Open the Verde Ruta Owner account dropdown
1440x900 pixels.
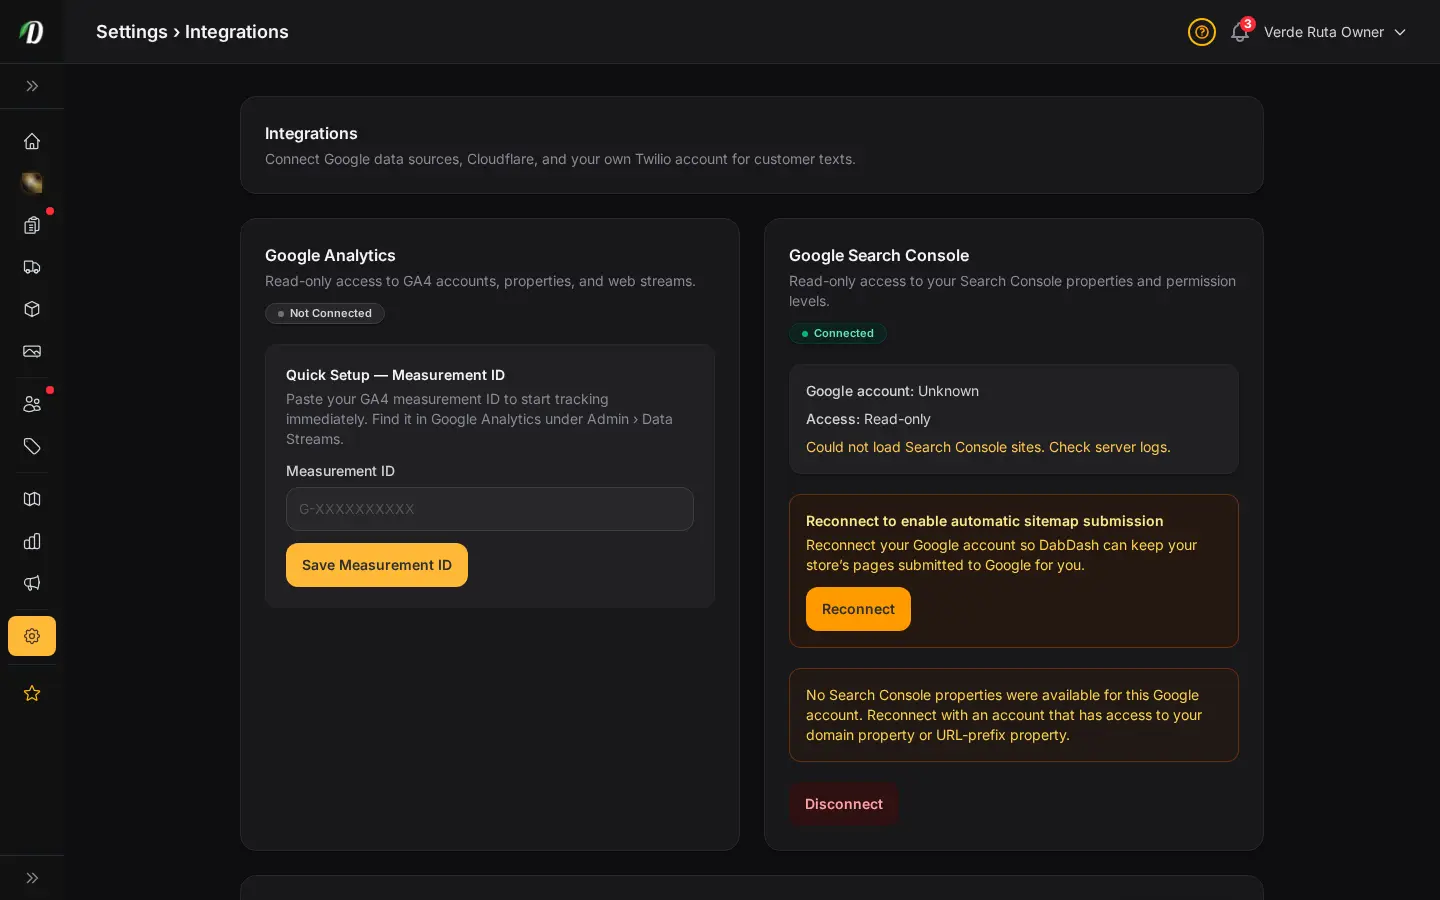[x=1335, y=32]
